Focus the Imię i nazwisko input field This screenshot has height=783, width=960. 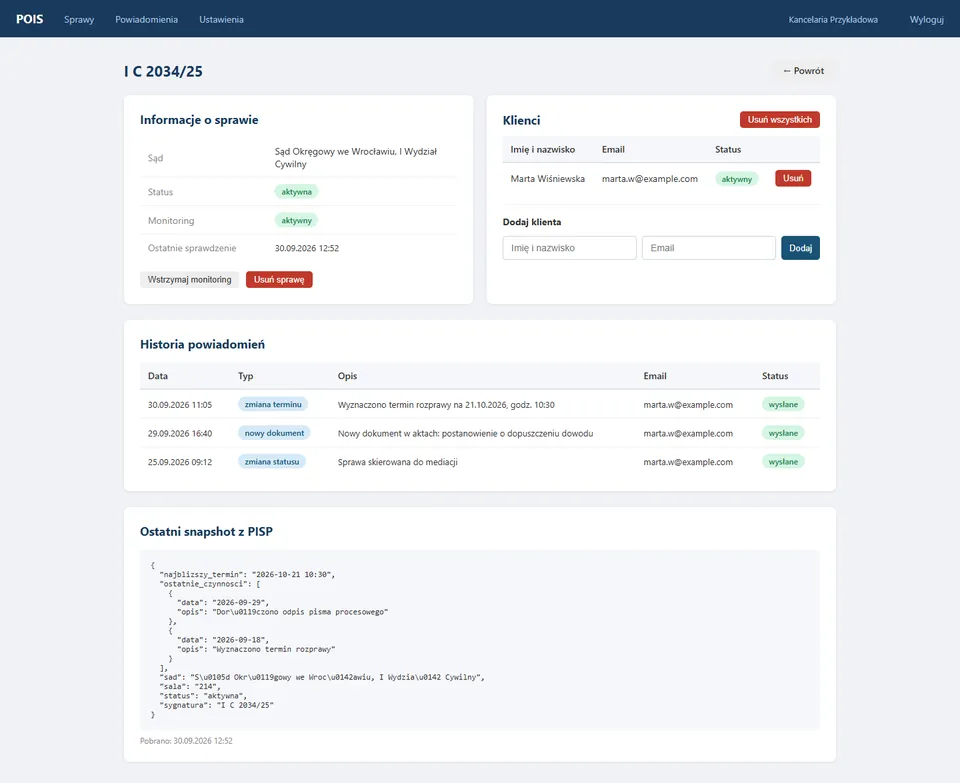point(569,248)
